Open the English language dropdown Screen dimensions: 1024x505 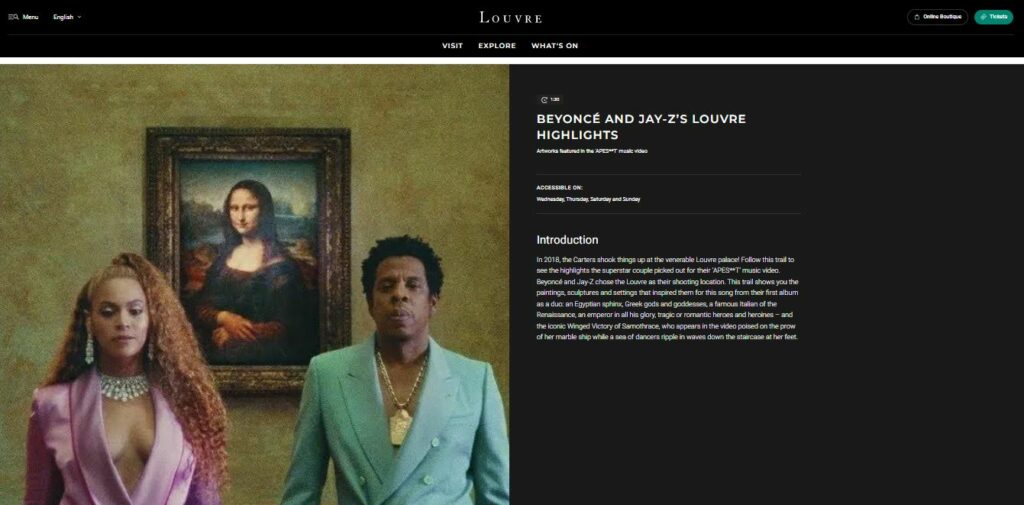point(67,17)
